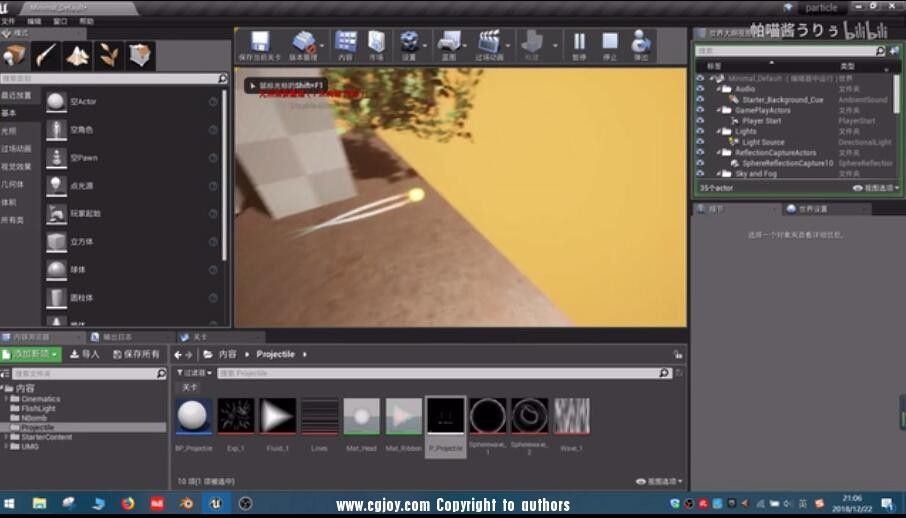
Task: Open the Source Control dropdown arrow
Action: 322,45
